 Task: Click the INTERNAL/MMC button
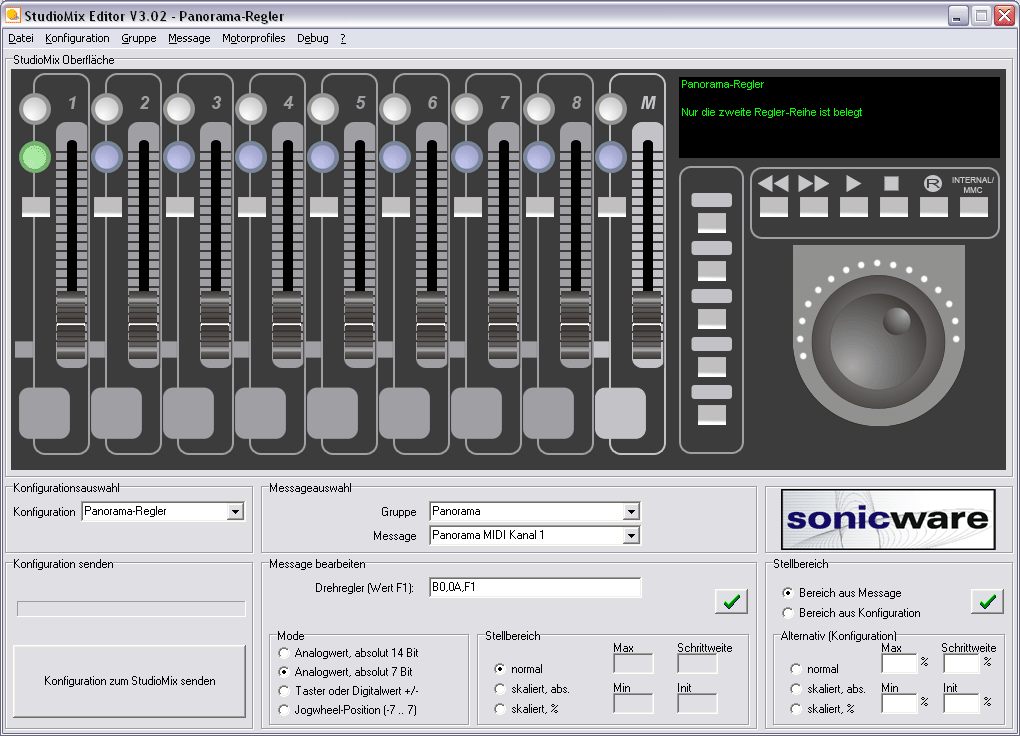click(973, 206)
